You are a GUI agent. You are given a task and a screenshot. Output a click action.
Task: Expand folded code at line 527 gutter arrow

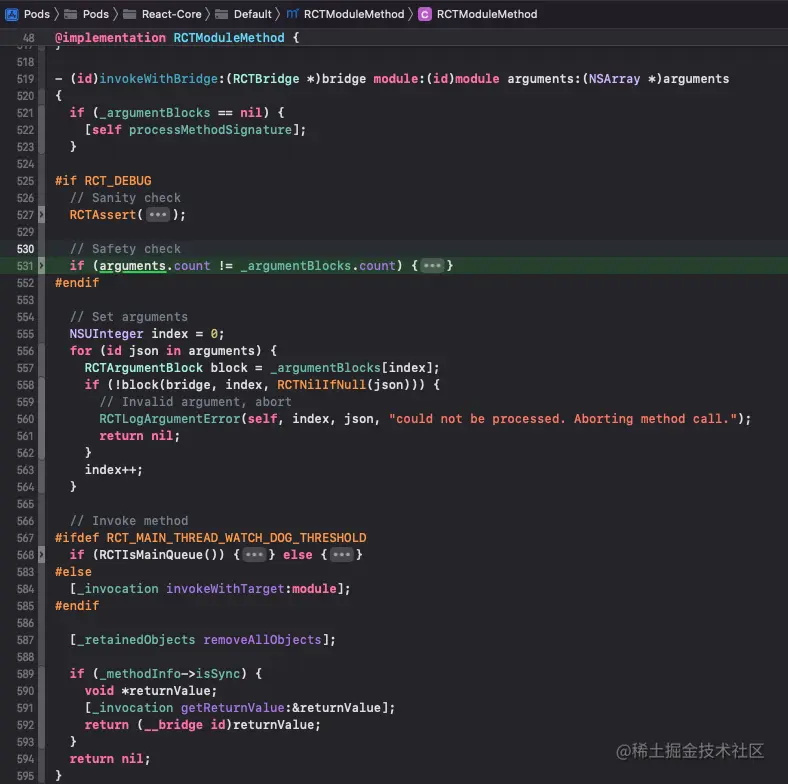(x=41, y=215)
